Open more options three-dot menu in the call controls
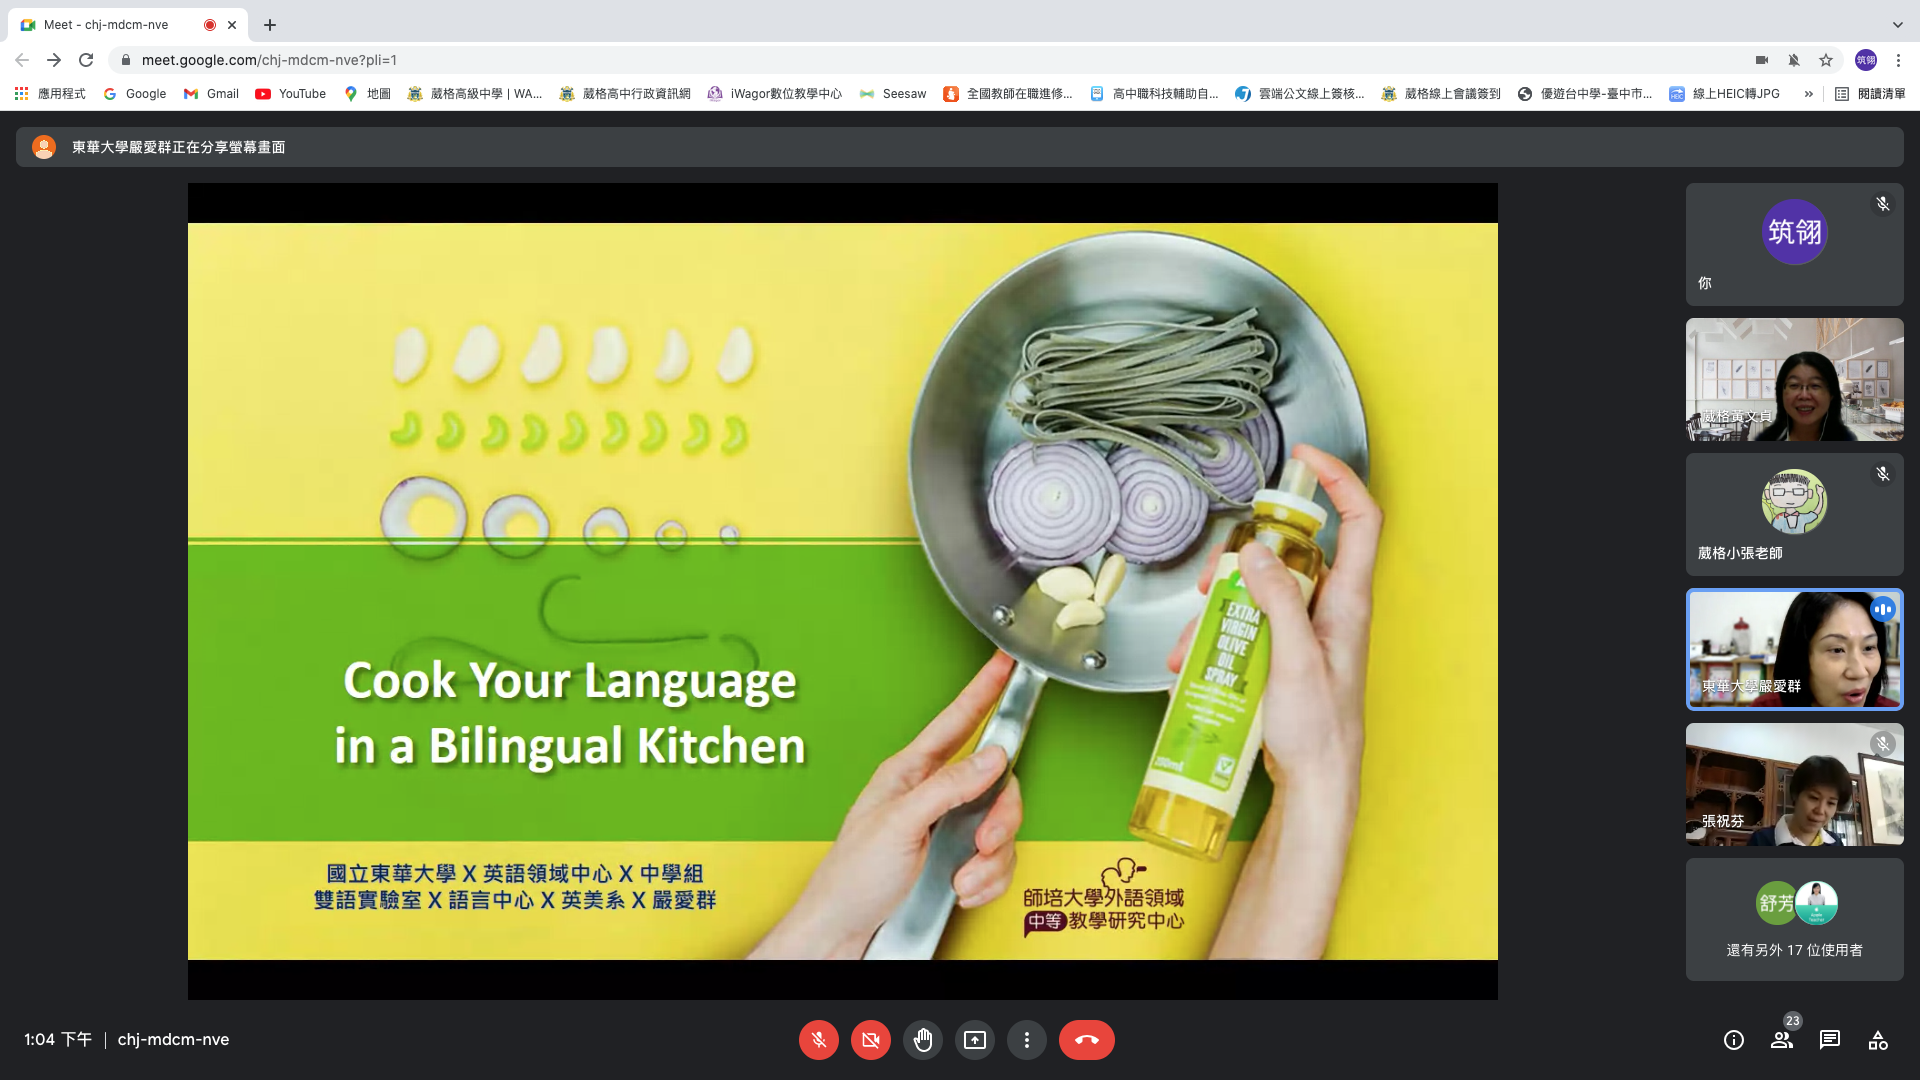 coord(1026,1040)
